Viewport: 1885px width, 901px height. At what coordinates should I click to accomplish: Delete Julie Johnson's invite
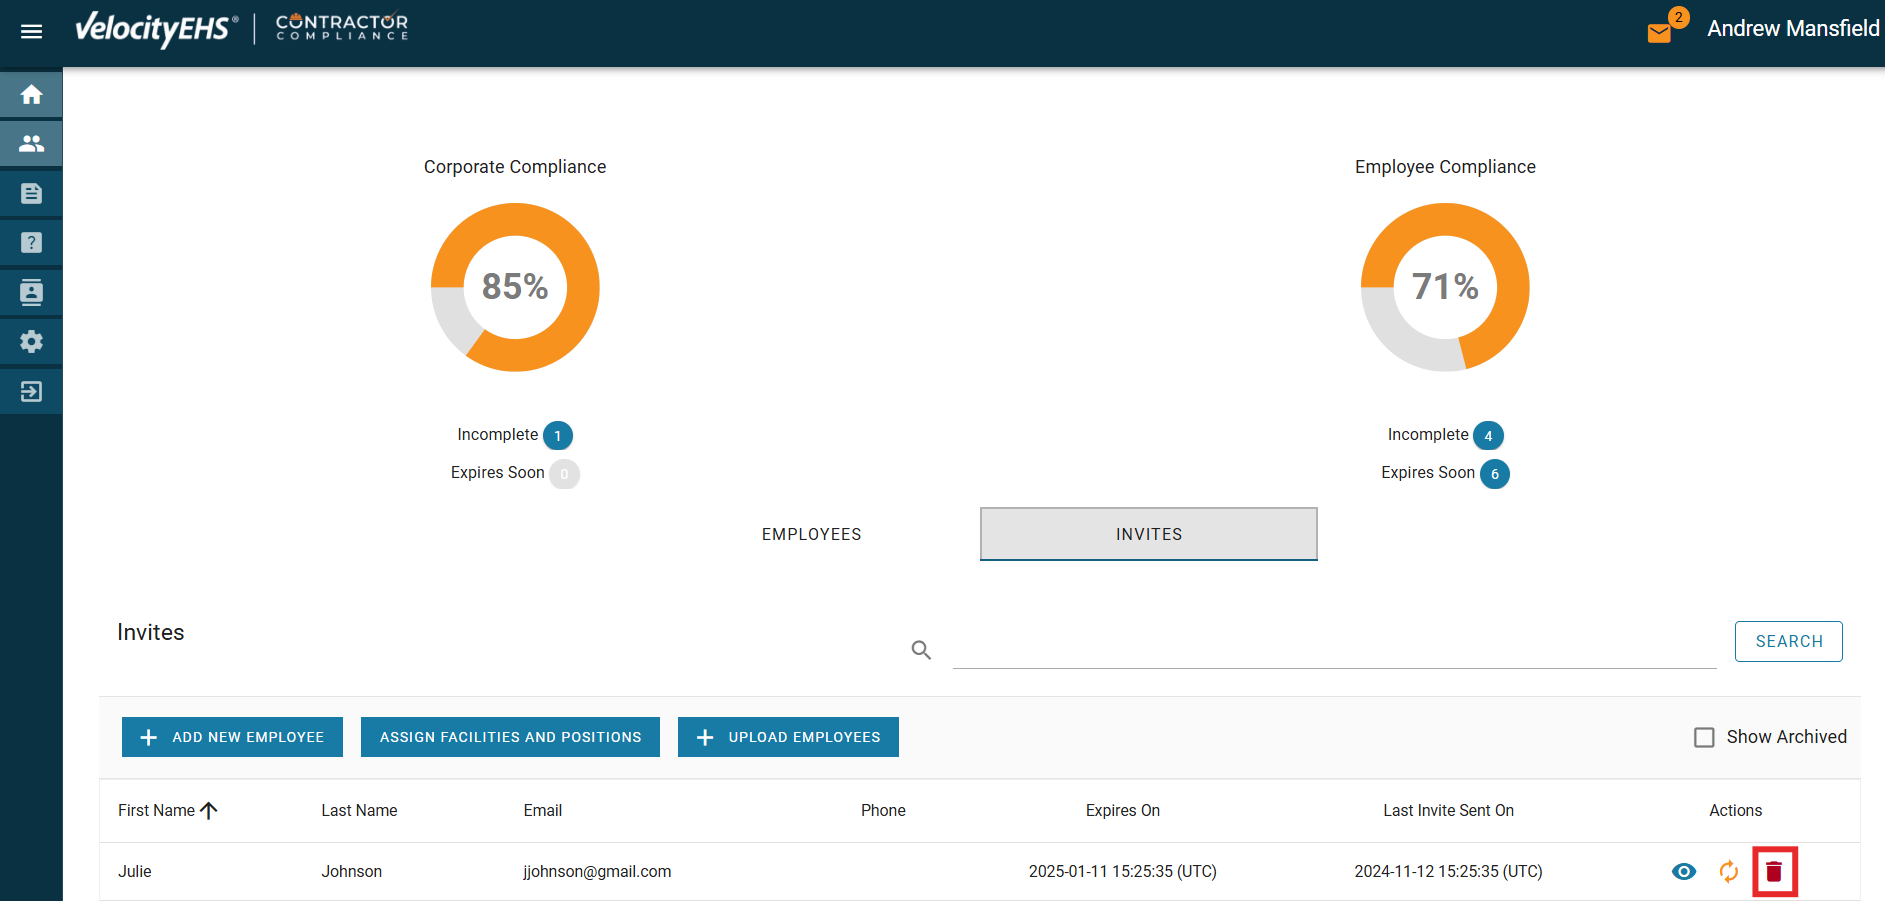coord(1774,872)
